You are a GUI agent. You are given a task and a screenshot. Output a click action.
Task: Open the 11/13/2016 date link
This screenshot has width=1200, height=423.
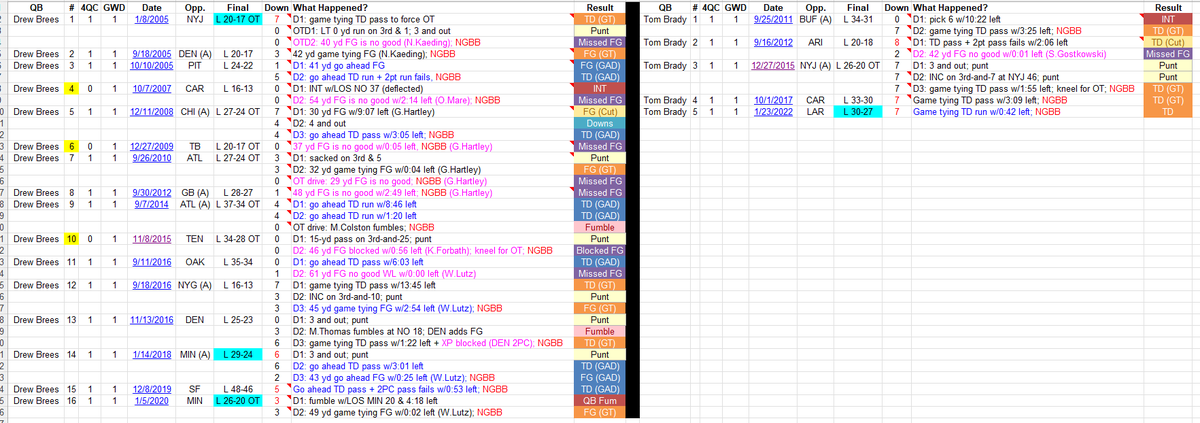coord(150,319)
